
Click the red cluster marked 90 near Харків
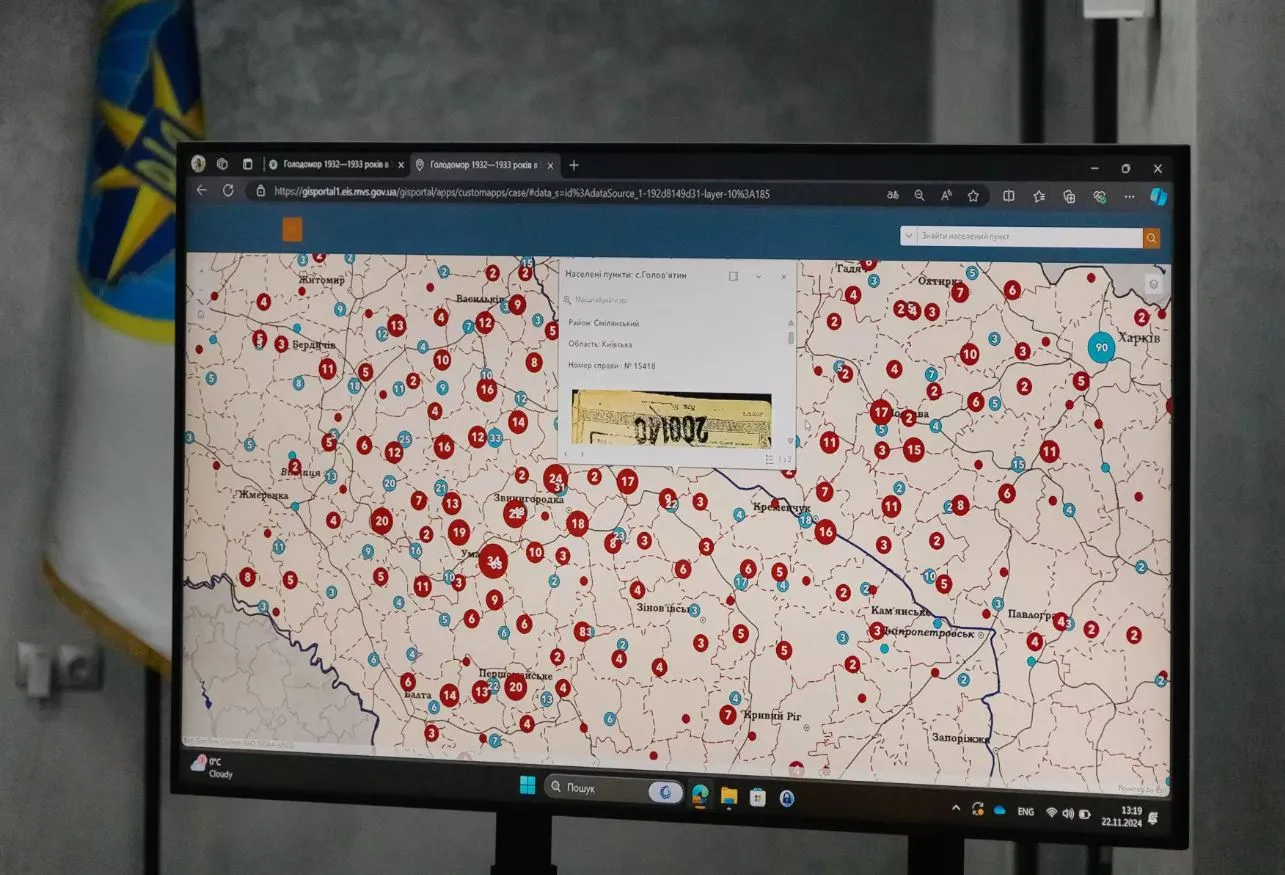point(1101,348)
